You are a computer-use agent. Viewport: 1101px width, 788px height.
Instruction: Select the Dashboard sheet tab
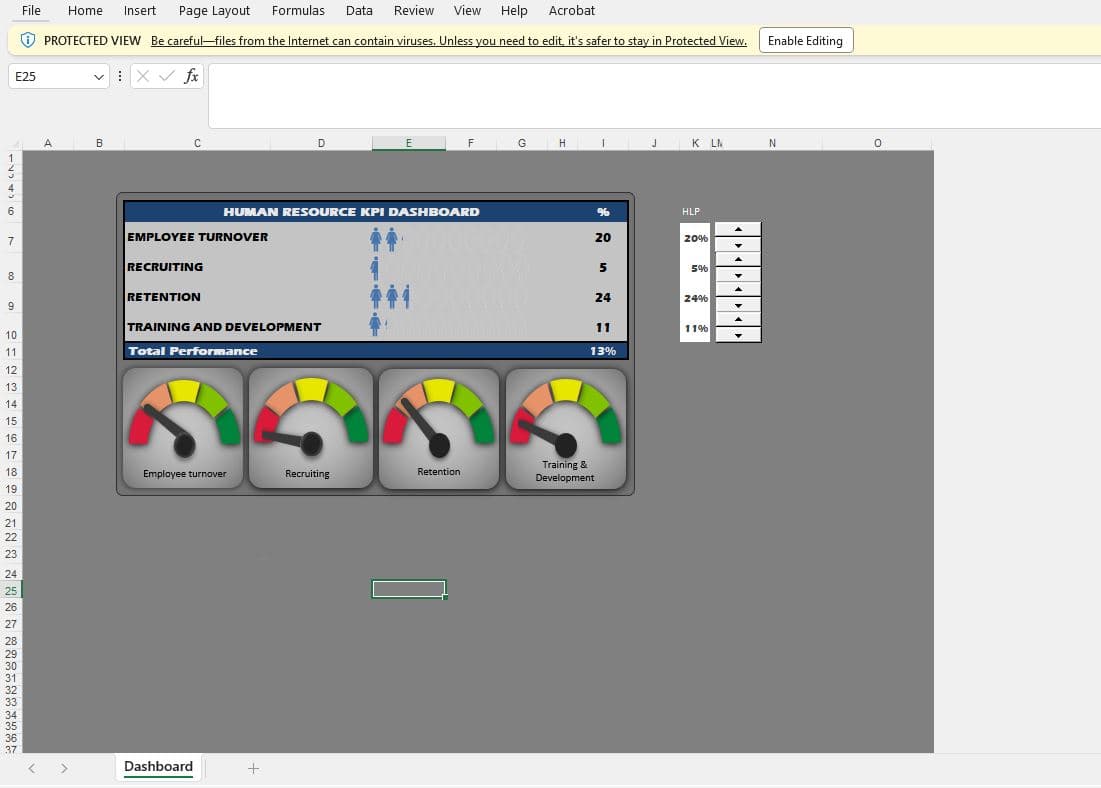(158, 767)
